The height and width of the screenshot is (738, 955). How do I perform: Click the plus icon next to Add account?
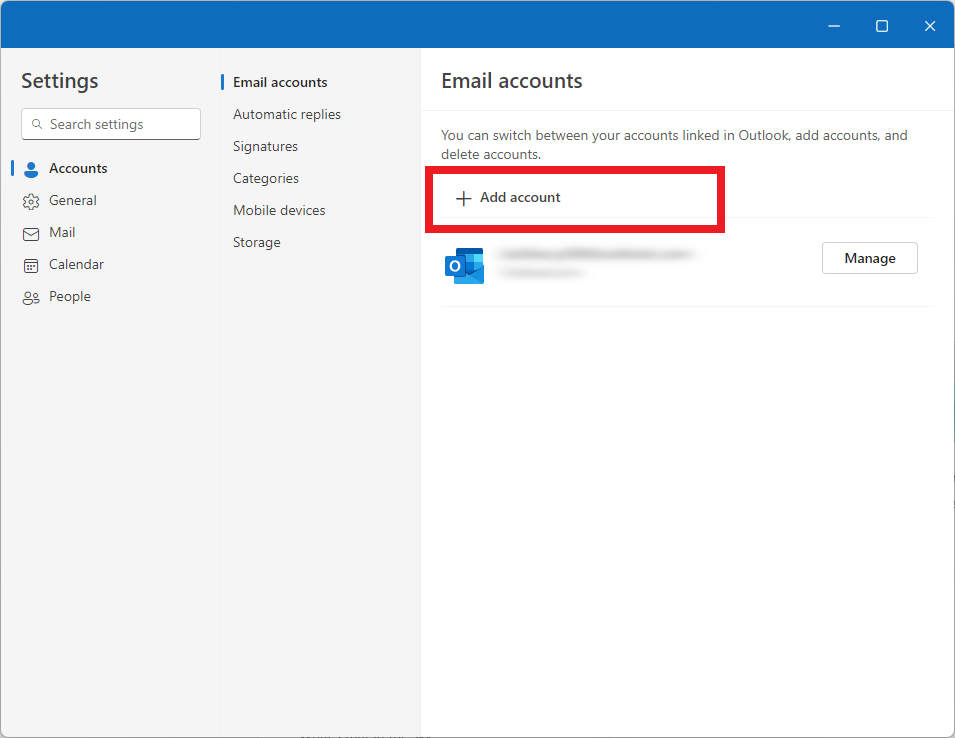(463, 198)
